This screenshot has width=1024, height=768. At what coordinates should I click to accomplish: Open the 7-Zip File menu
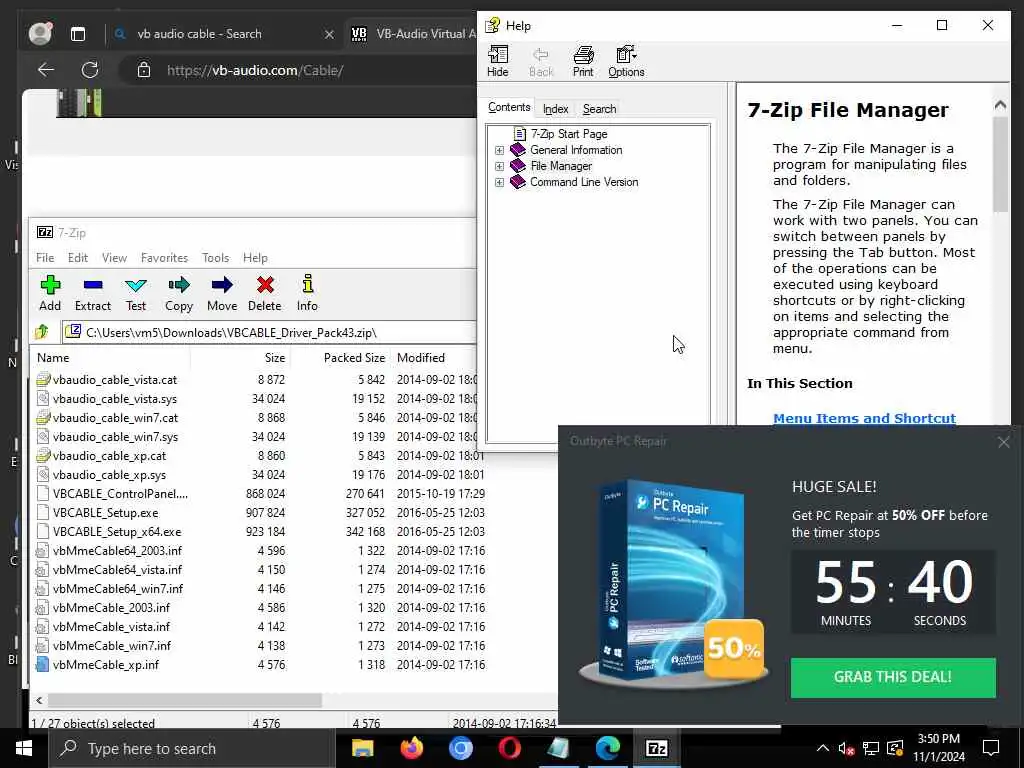pyautogui.click(x=45, y=258)
